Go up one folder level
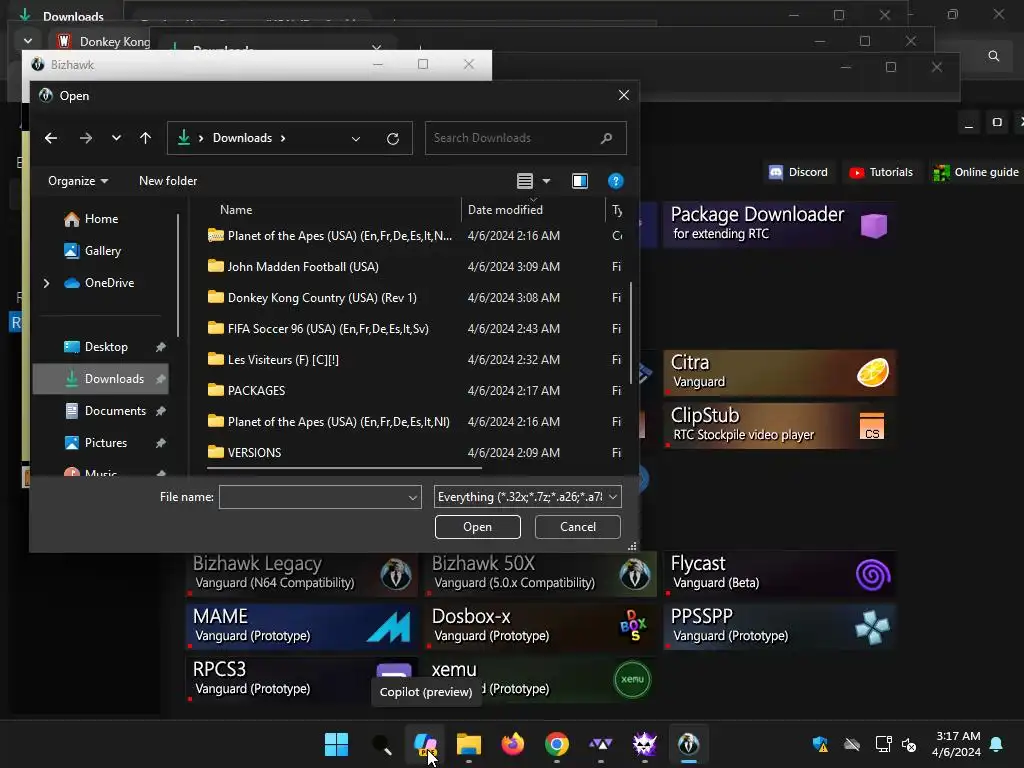Image resolution: width=1024 pixels, height=768 pixels. click(145, 138)
